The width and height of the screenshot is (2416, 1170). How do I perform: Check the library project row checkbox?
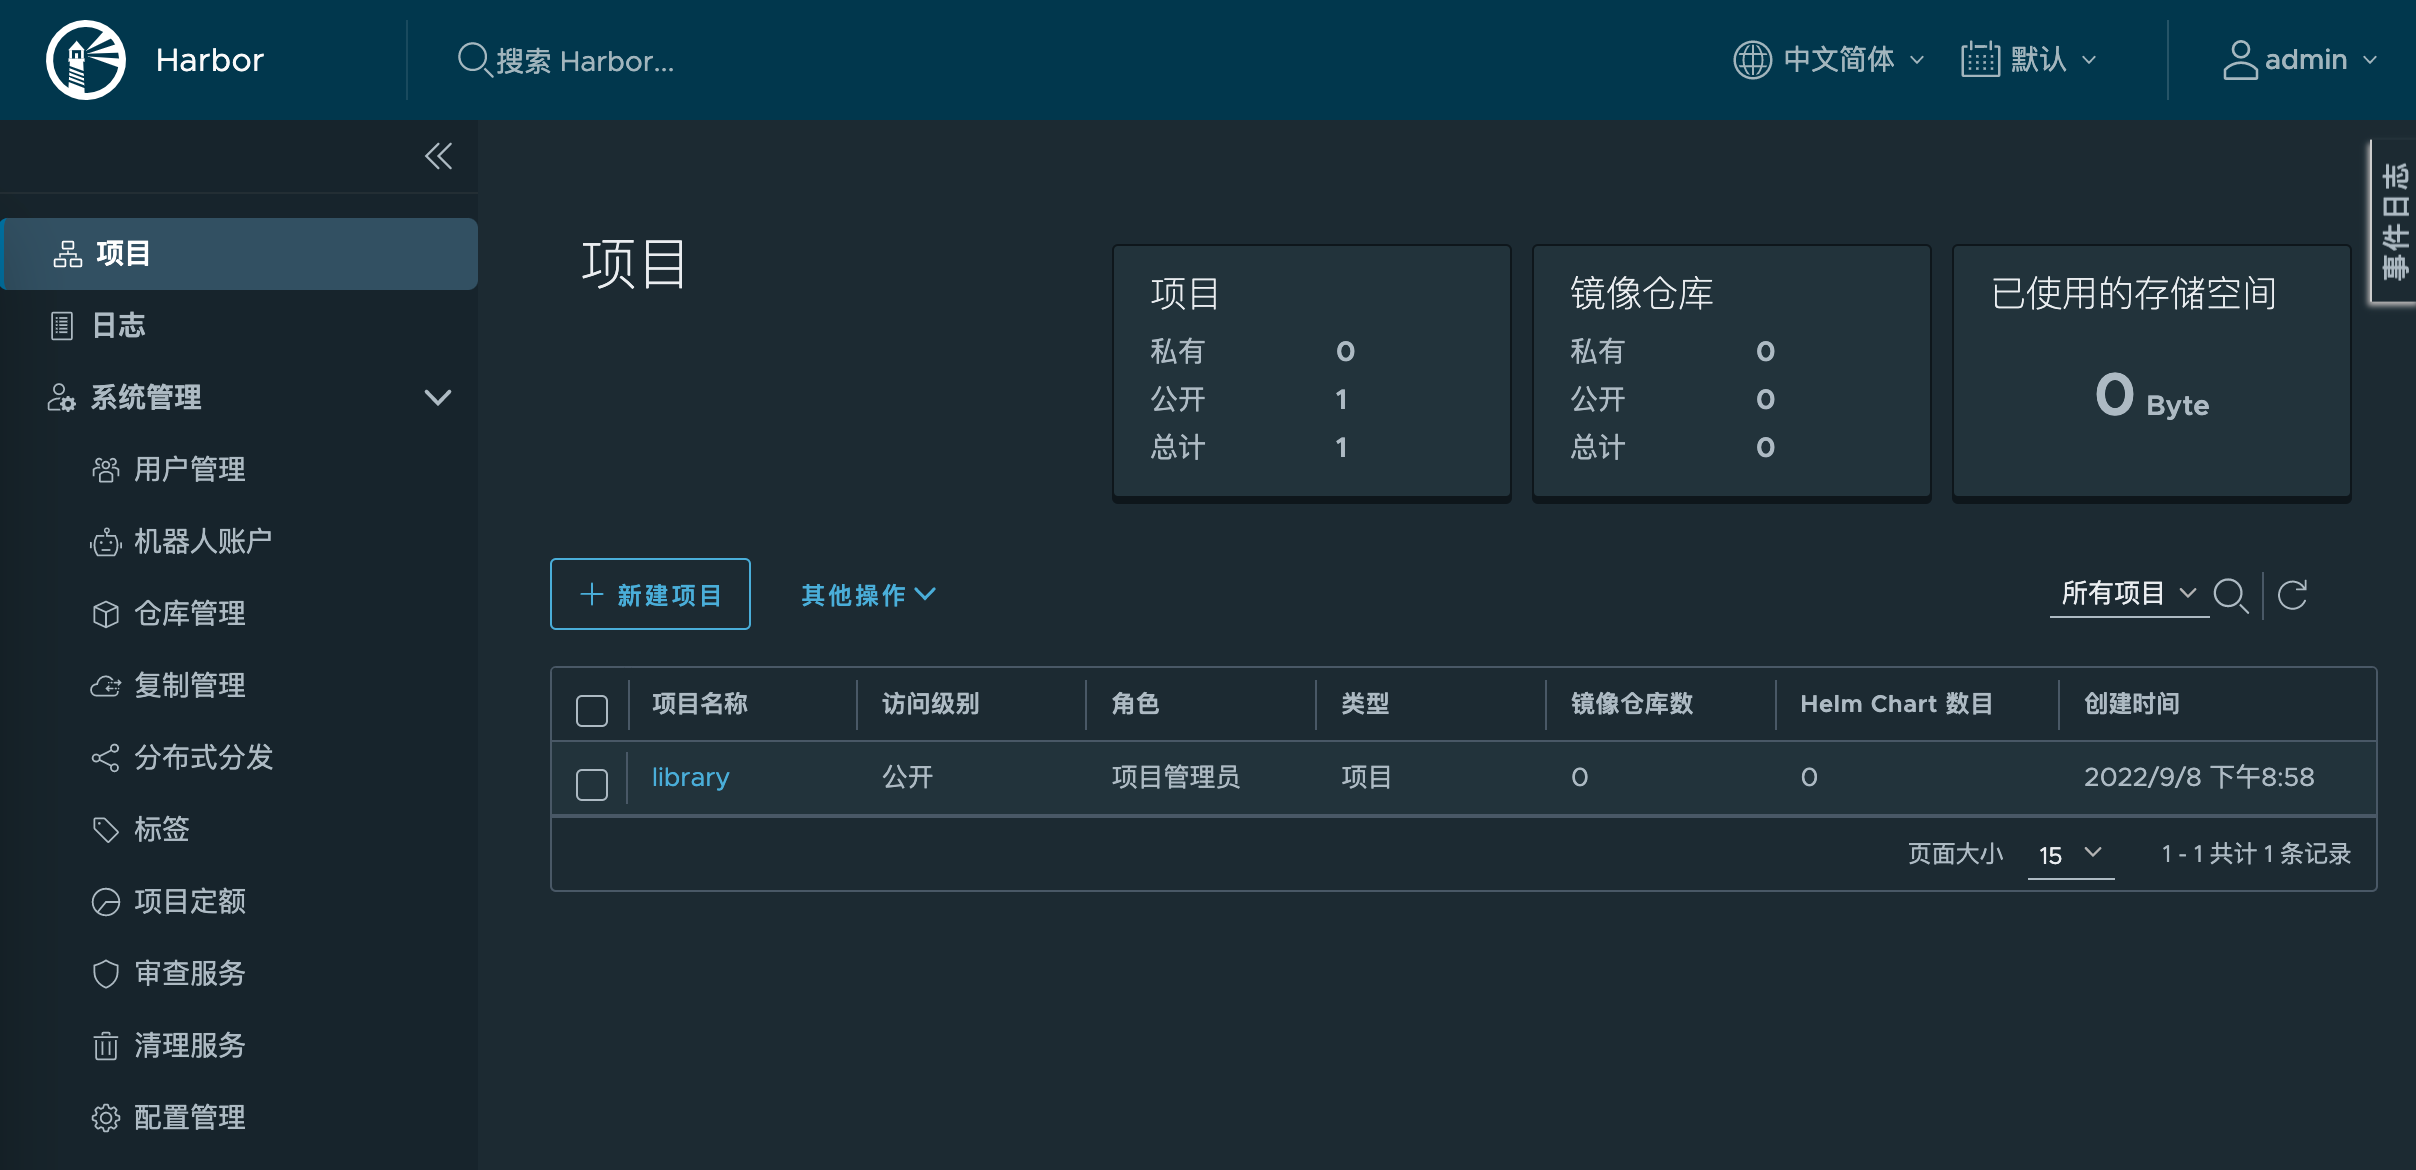pyautogui.click(x=592, y=784)
